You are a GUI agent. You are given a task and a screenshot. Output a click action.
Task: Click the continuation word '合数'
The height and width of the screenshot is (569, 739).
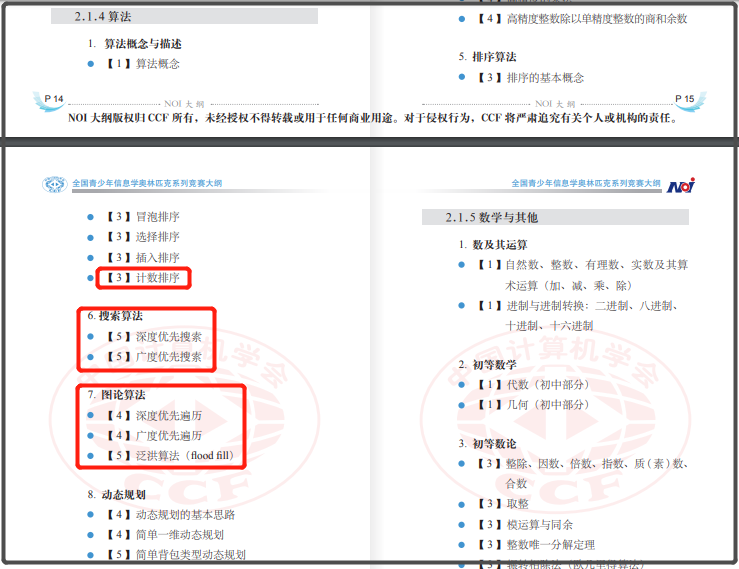(516, 484)
